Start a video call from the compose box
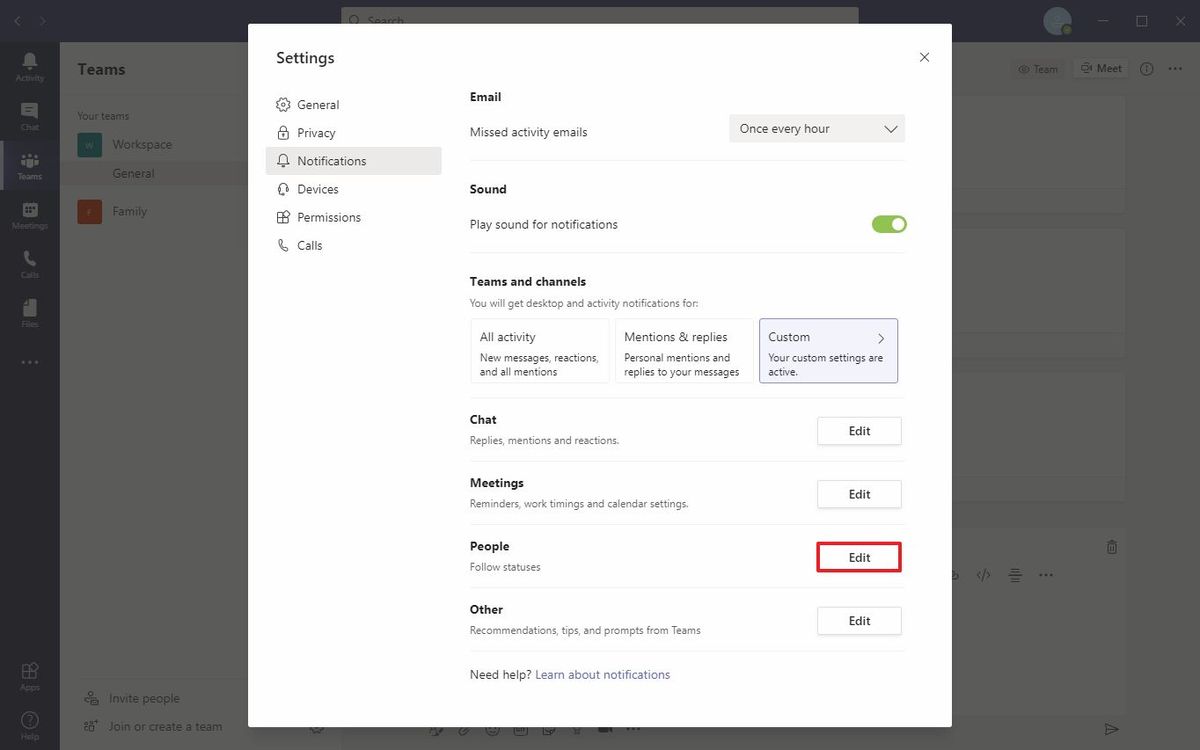Viewport: 1200px width, 750px height. tap(604, 729)
